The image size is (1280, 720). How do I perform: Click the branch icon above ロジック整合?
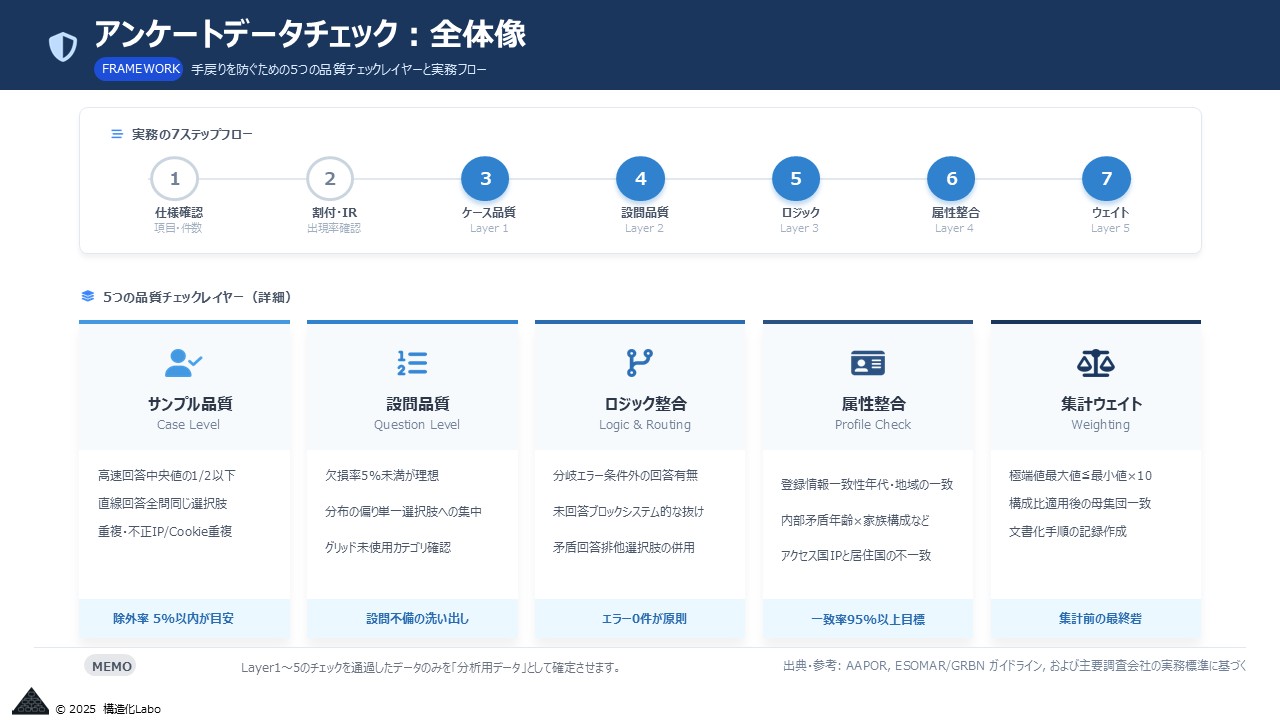[x=639, y=363]
